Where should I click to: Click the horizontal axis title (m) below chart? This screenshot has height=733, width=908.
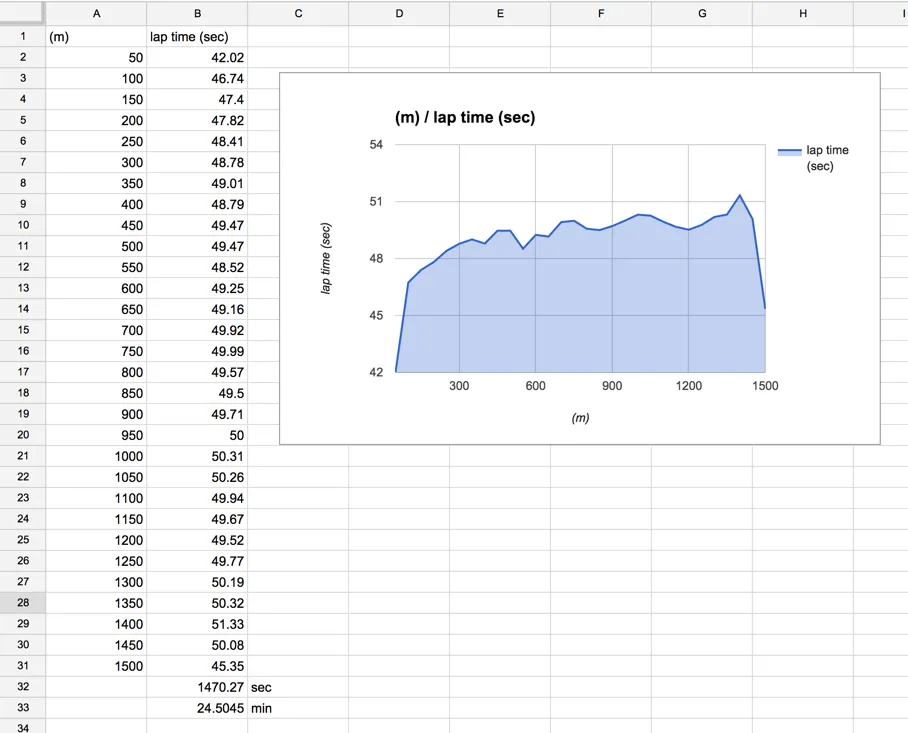pos(580,418)
